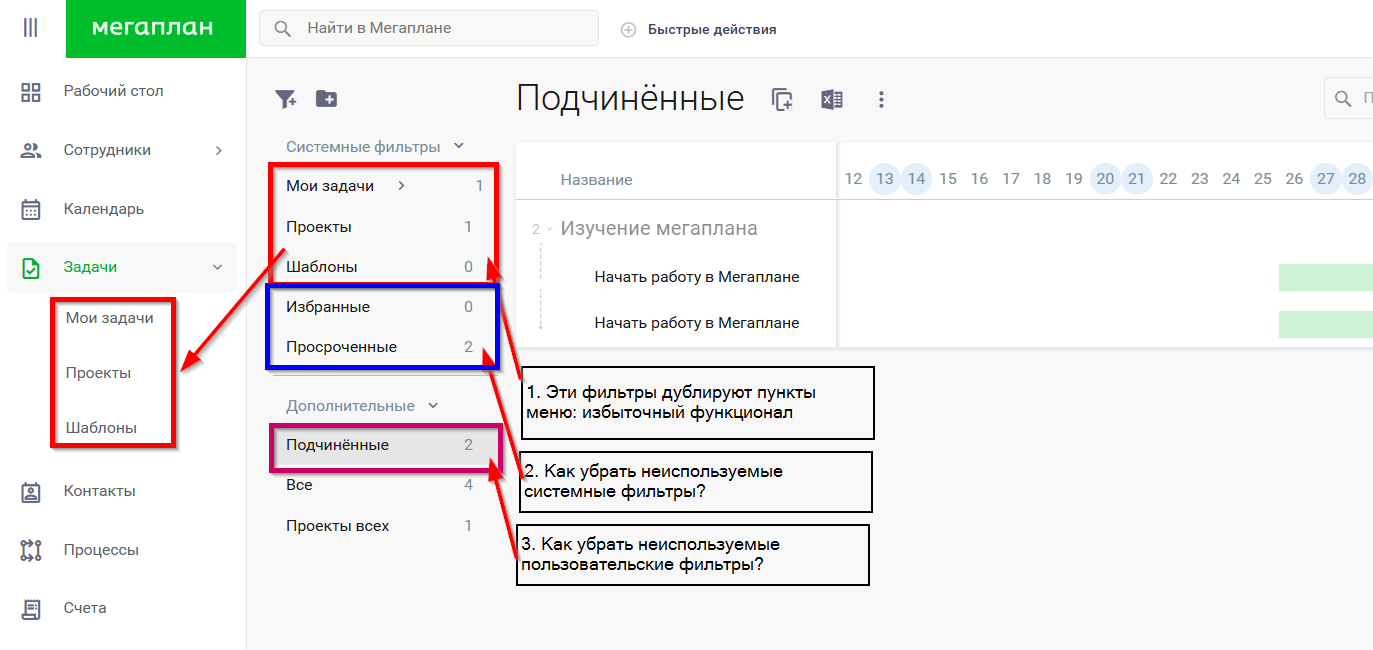Click the hamburger menu icon at top-left

(30, 29)
